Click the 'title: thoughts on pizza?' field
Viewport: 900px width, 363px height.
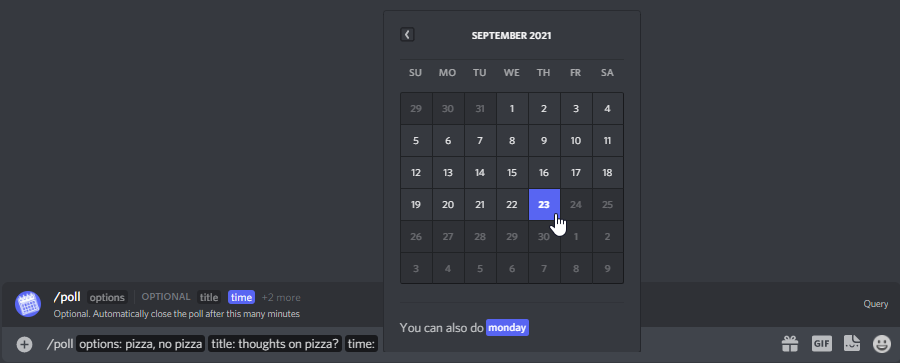pos(275,344)
